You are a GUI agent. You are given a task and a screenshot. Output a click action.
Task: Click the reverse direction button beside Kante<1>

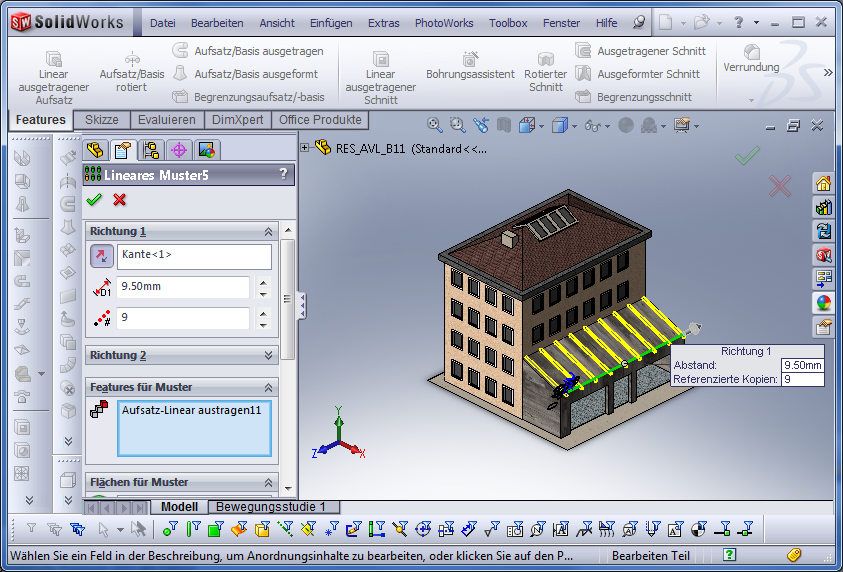click(x=102, y=256)
